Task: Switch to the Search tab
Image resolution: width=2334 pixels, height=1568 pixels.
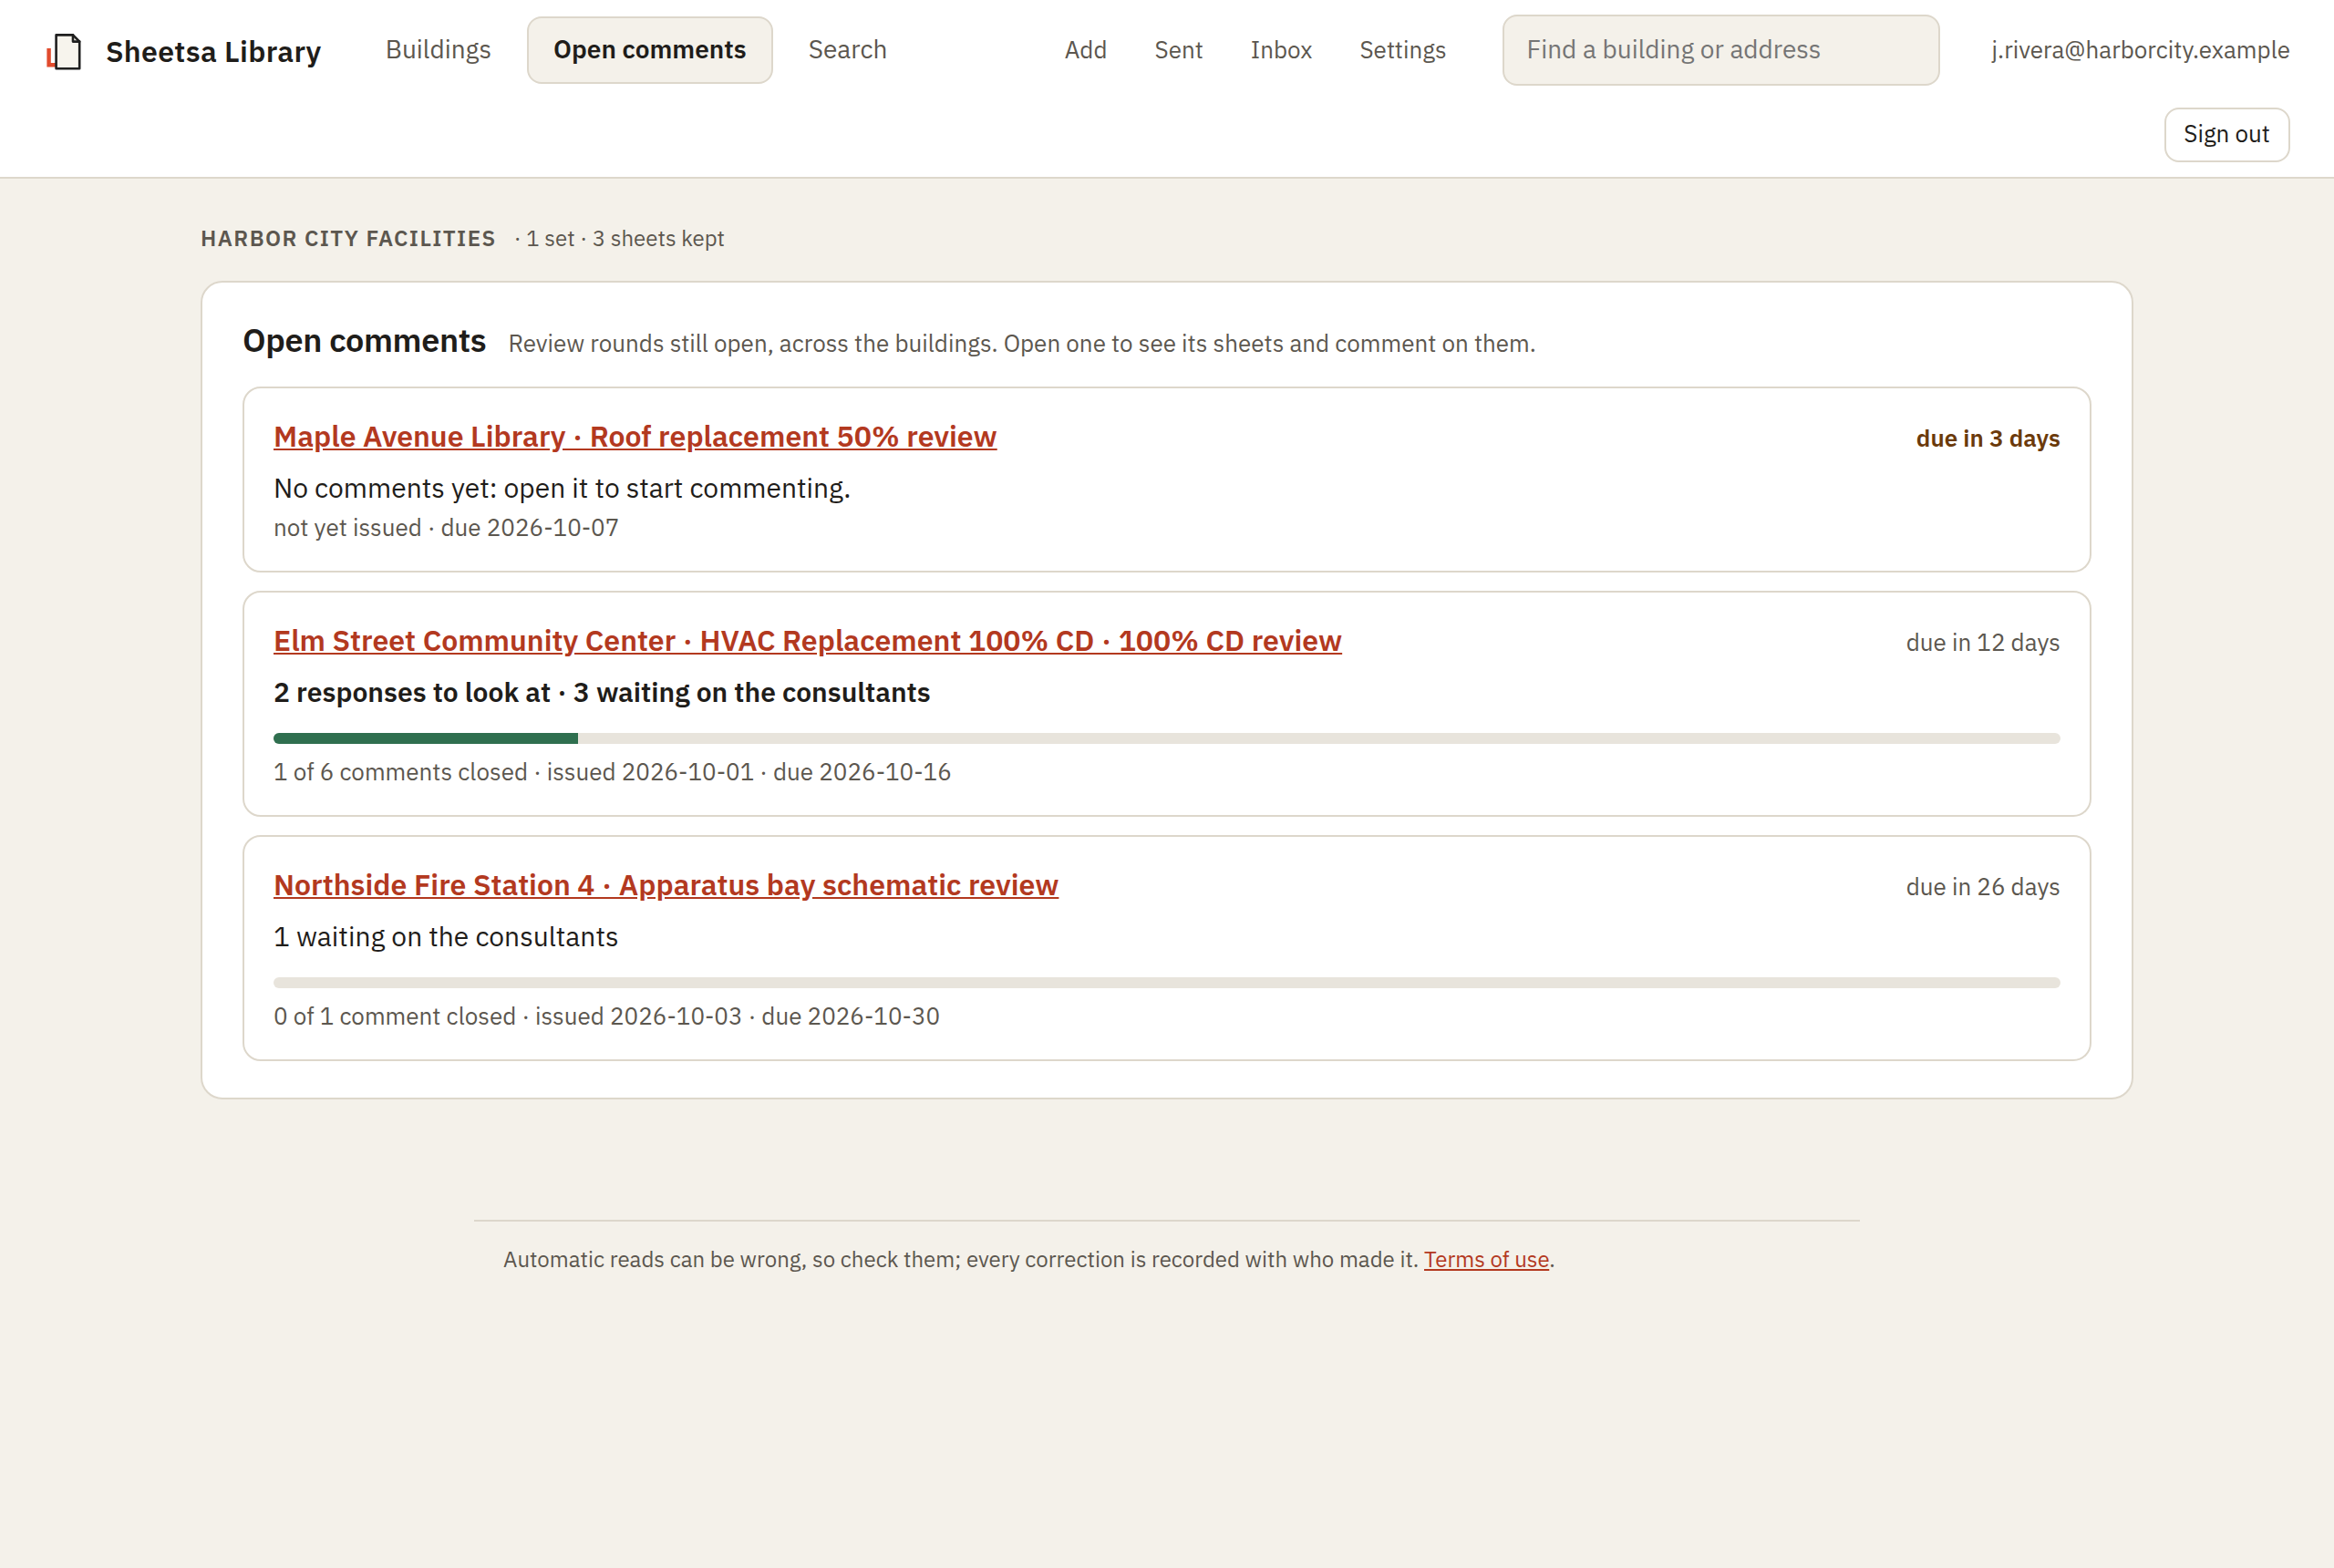Action: 847,50
